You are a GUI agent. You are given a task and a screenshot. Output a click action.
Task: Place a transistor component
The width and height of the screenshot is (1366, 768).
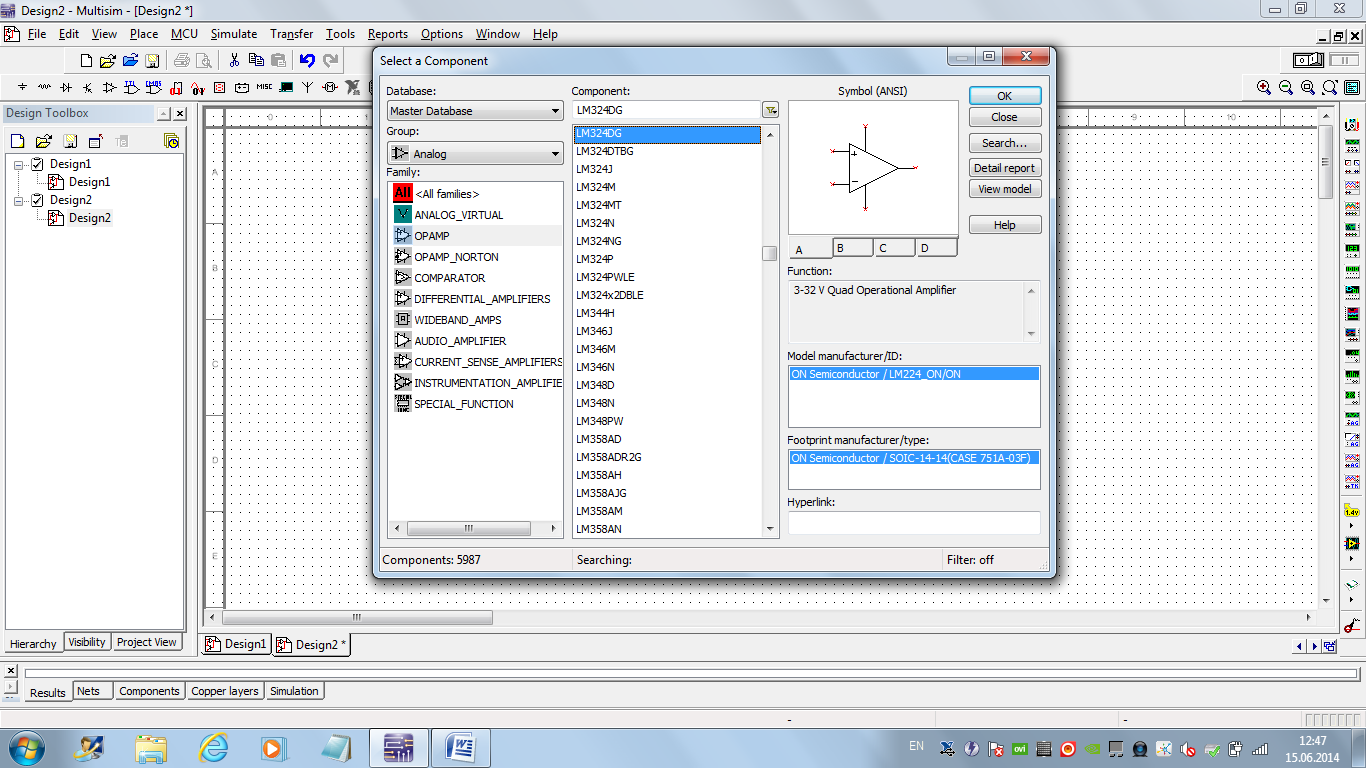(88, 88)
